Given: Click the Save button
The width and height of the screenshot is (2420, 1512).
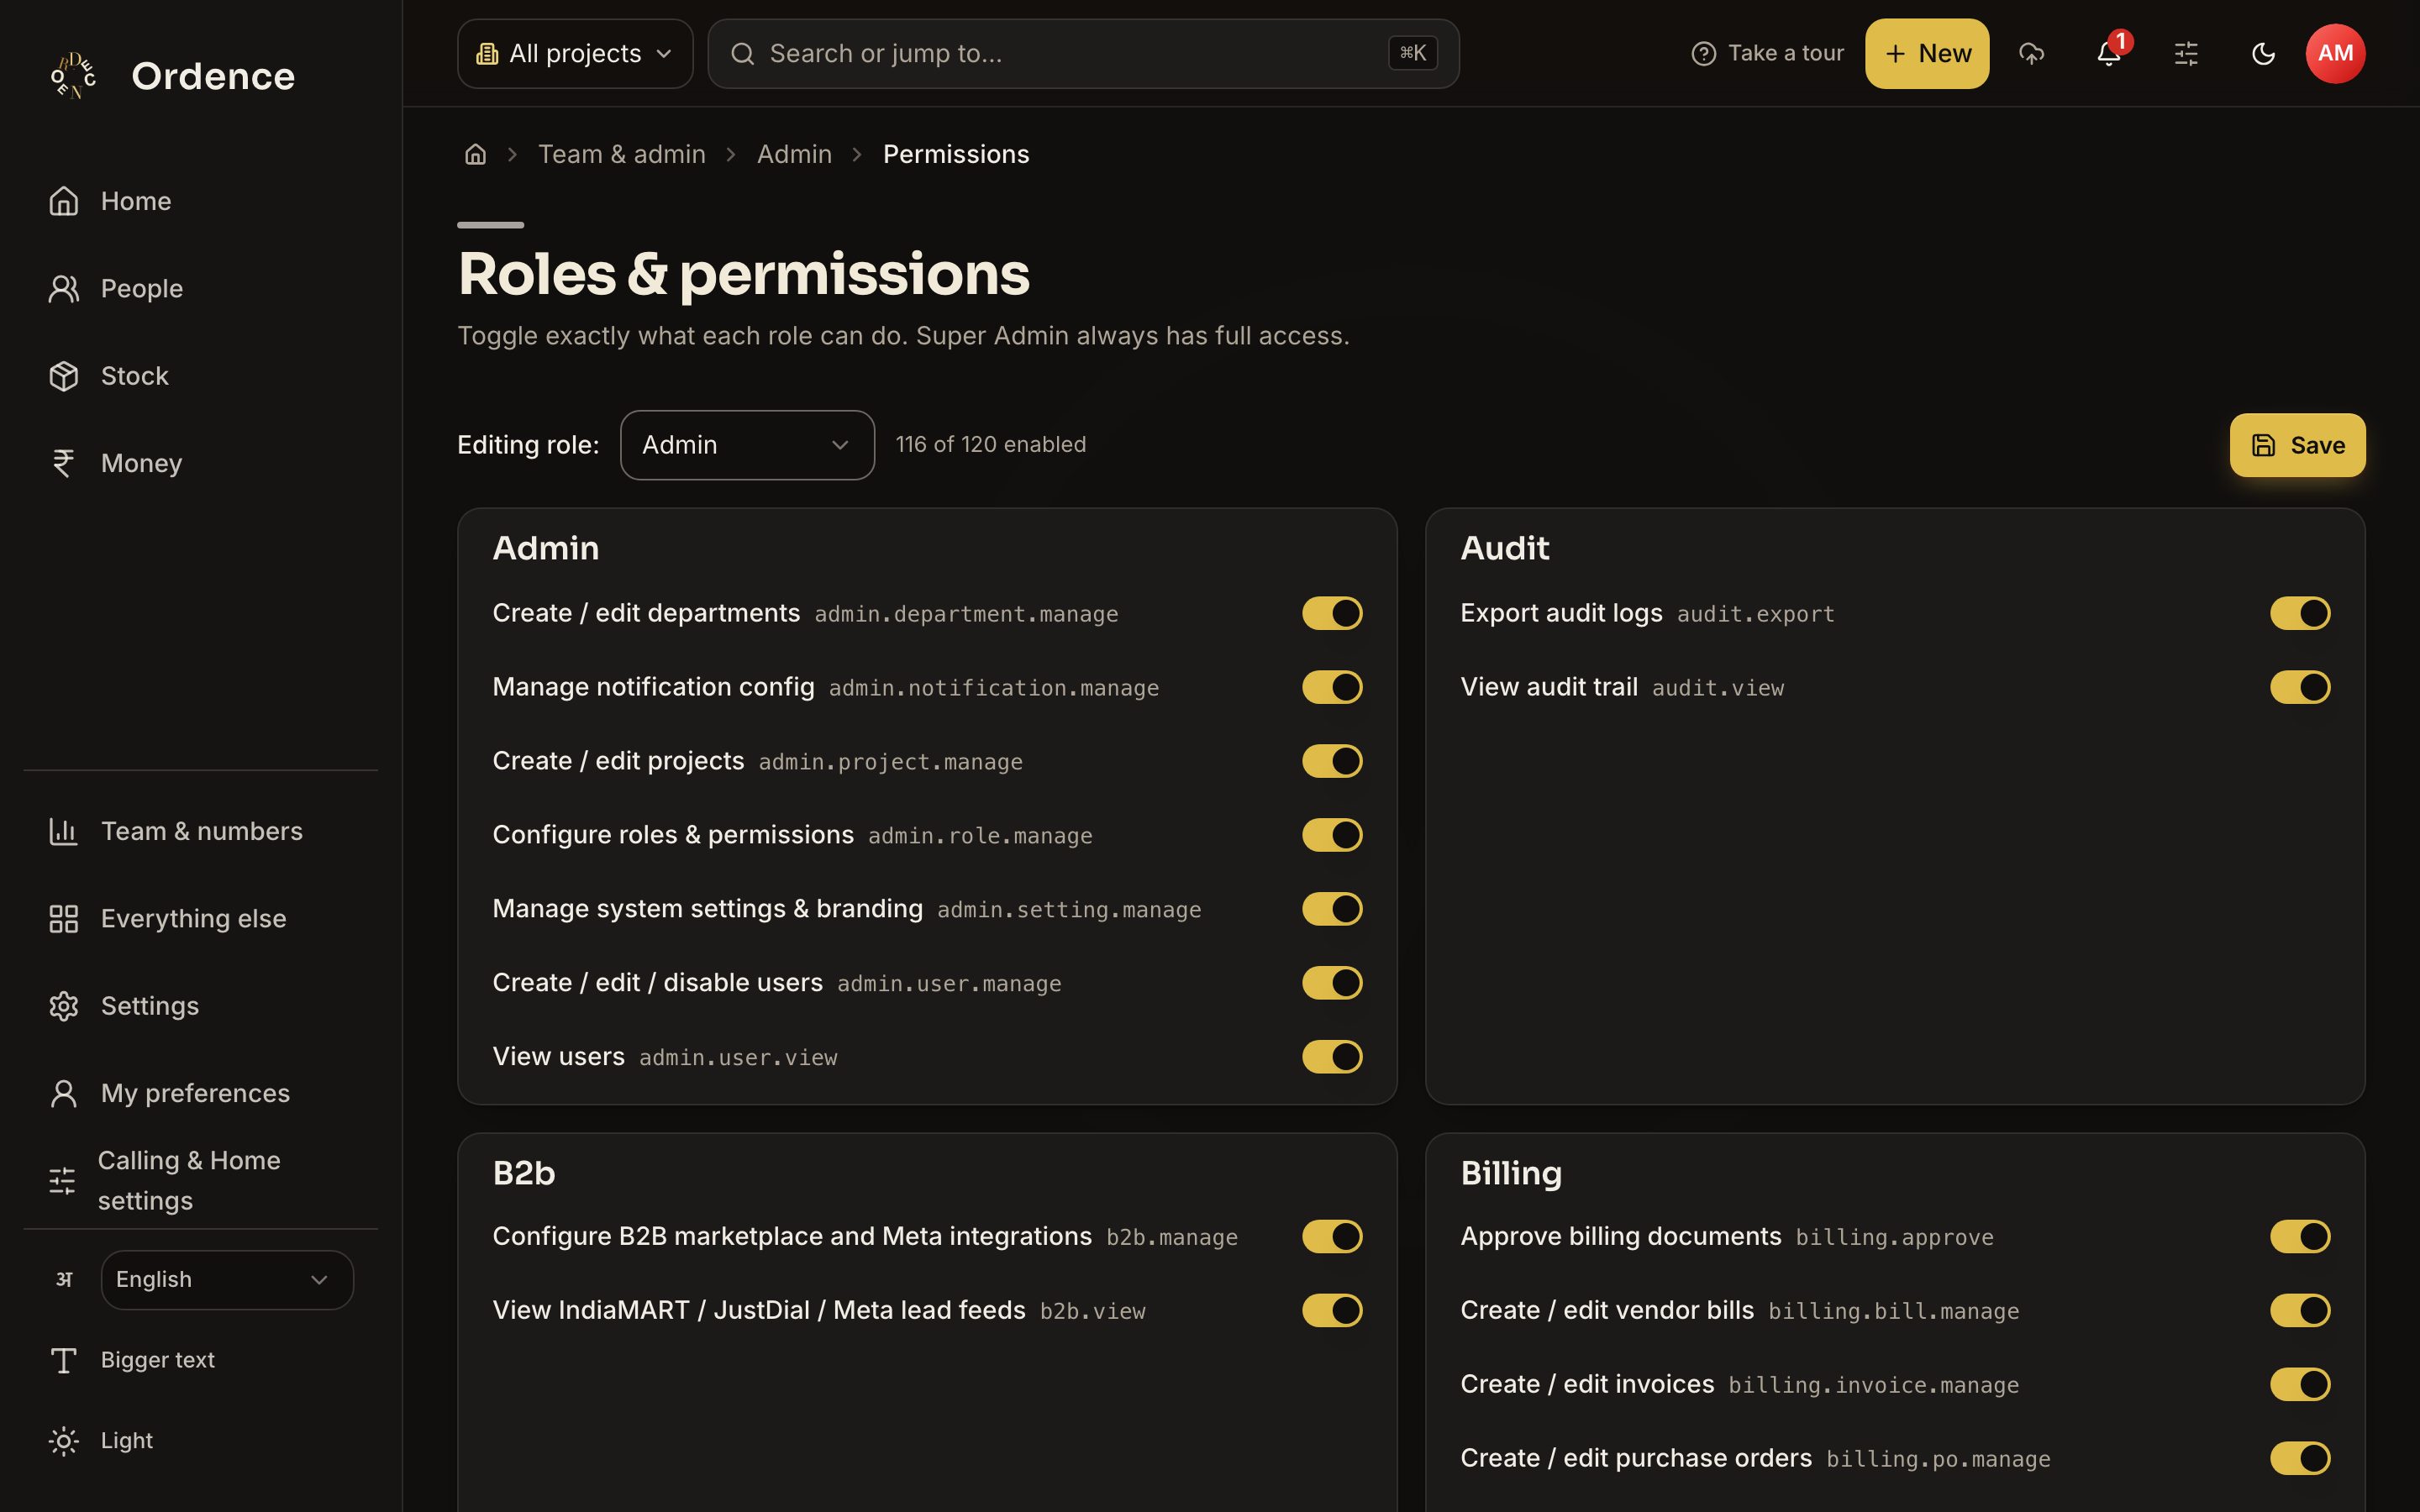Looking at the screenshot, I should pyautogui.click(x=2297, y=445).
